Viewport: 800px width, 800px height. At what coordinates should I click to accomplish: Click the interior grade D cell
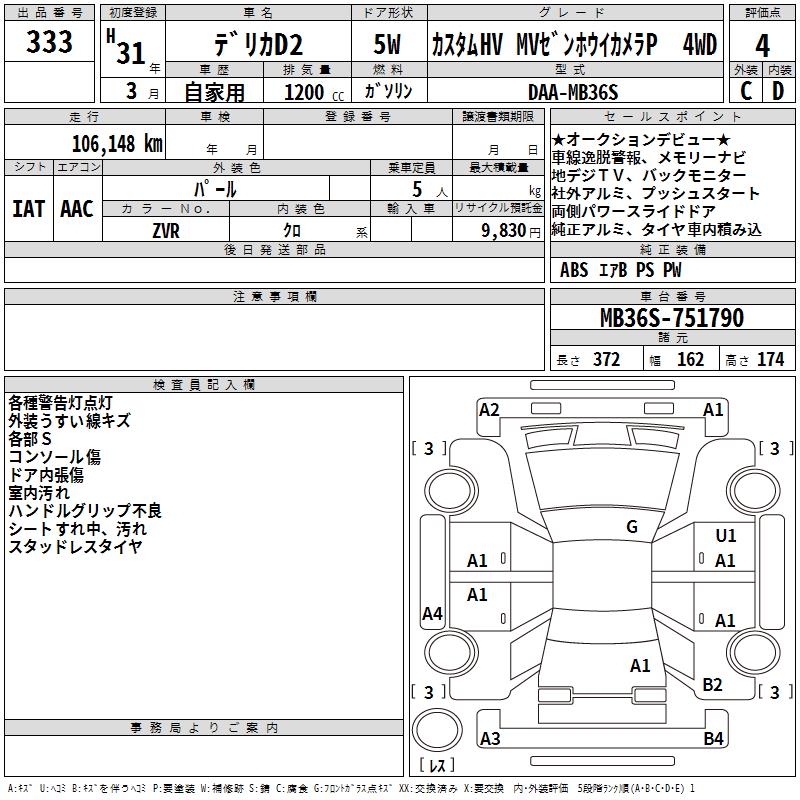pos(778,91)
